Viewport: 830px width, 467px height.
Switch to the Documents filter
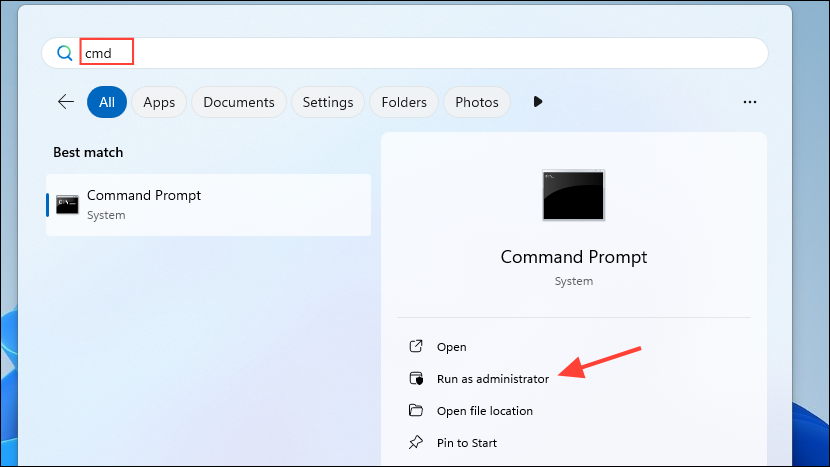(x=239, y=102)
